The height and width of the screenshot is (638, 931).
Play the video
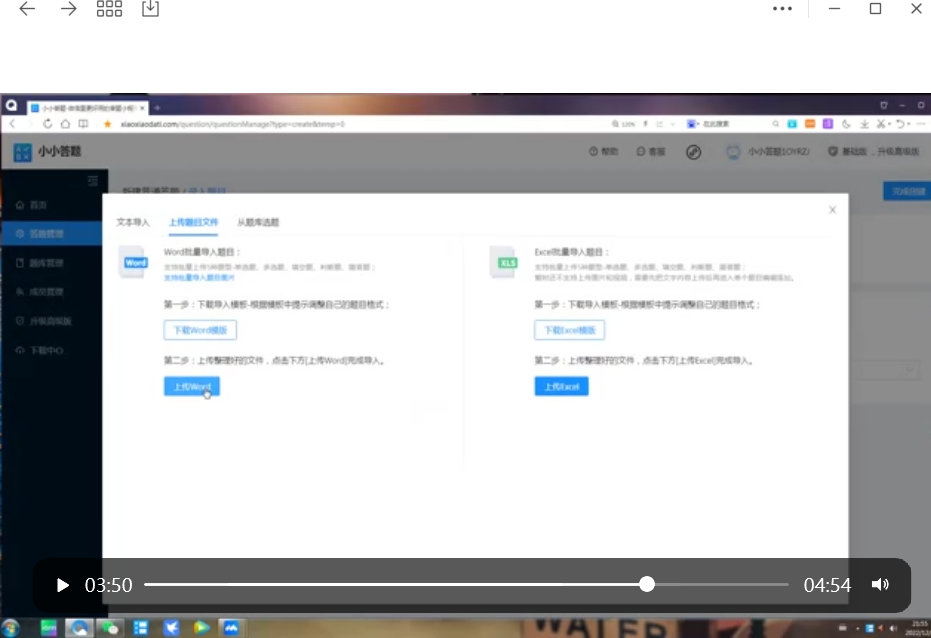tap(62, 585)
